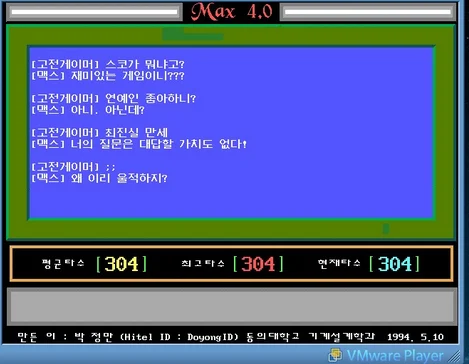Click the date '1994. 5.10' in footer
The image size is (469, 364).
coord(415,337)
